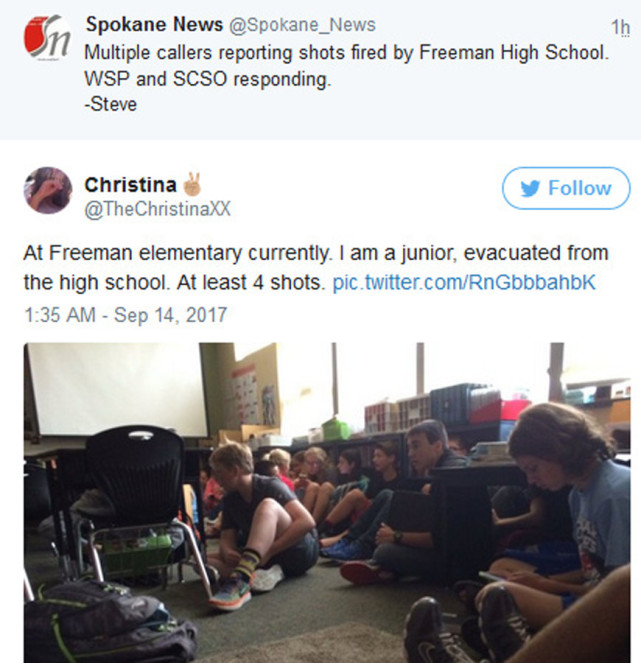Click the peace sign emoji next to Christina
This screenshot has width=641, height=663.
click(x=192, y=184)
